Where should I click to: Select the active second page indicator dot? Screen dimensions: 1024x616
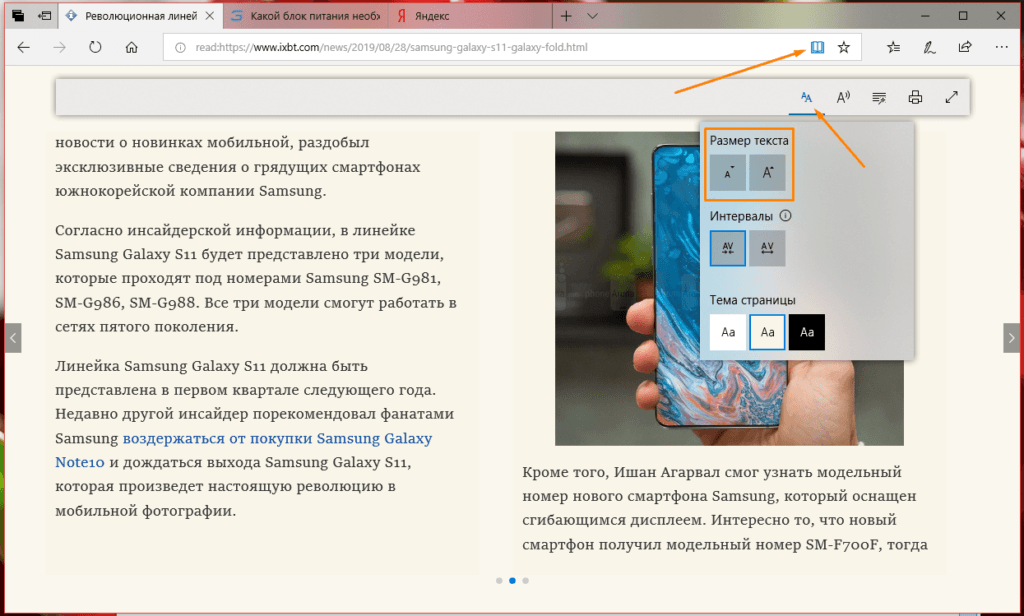coord(513,580)
